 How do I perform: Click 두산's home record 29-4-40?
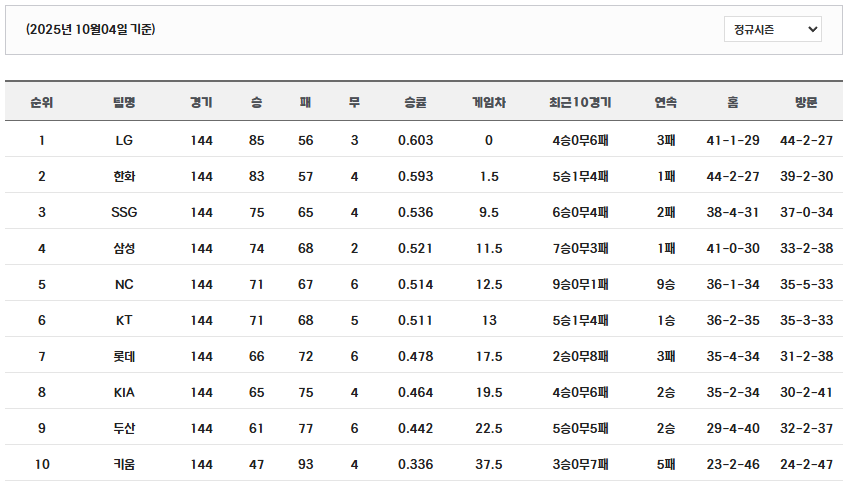(732, 428)
